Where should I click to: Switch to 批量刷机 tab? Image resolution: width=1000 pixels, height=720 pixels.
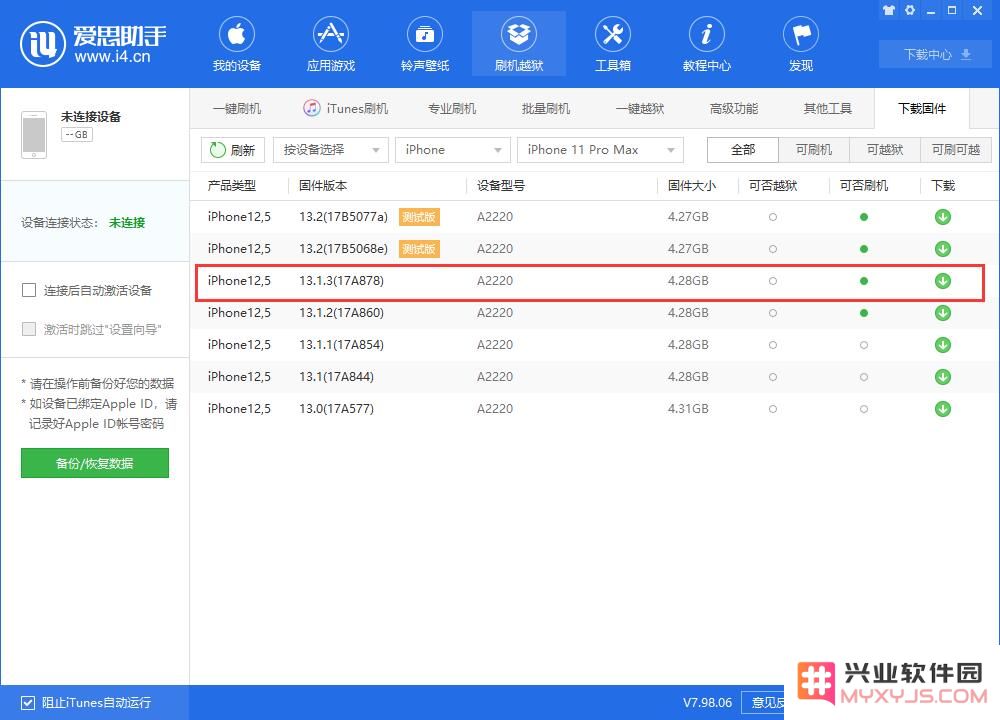pos(546,108)
